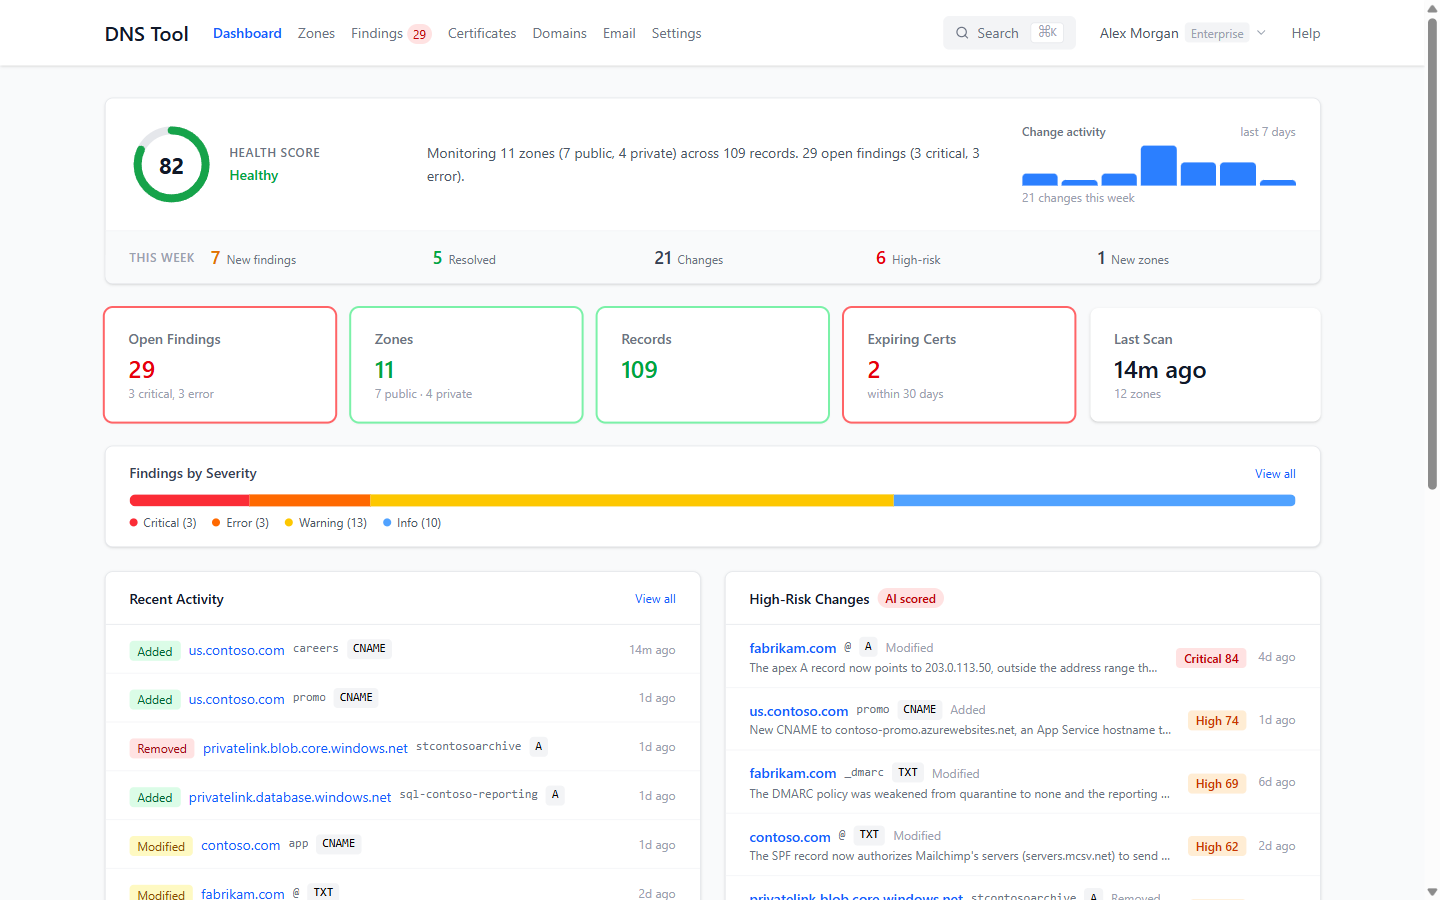The height and width of the screenshot is (900, 1440).
Task: Open the Email tab
Action: pyautogui.click(x=619, y=33)
